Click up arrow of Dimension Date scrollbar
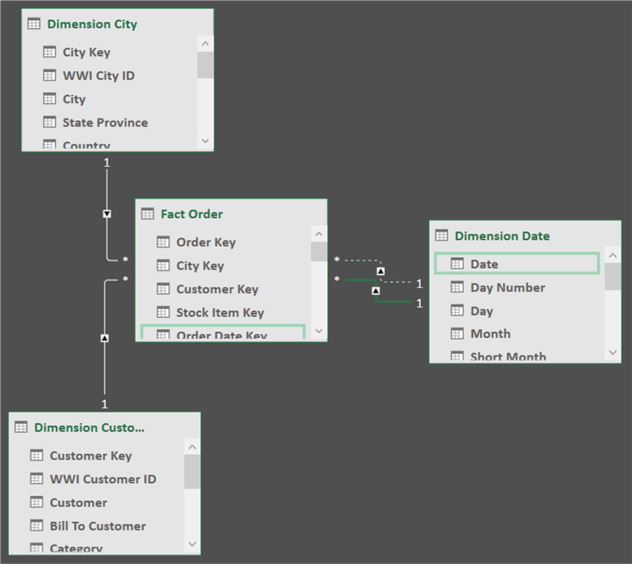This screenshot has width=632, height=564. click(x=613, y=255)
